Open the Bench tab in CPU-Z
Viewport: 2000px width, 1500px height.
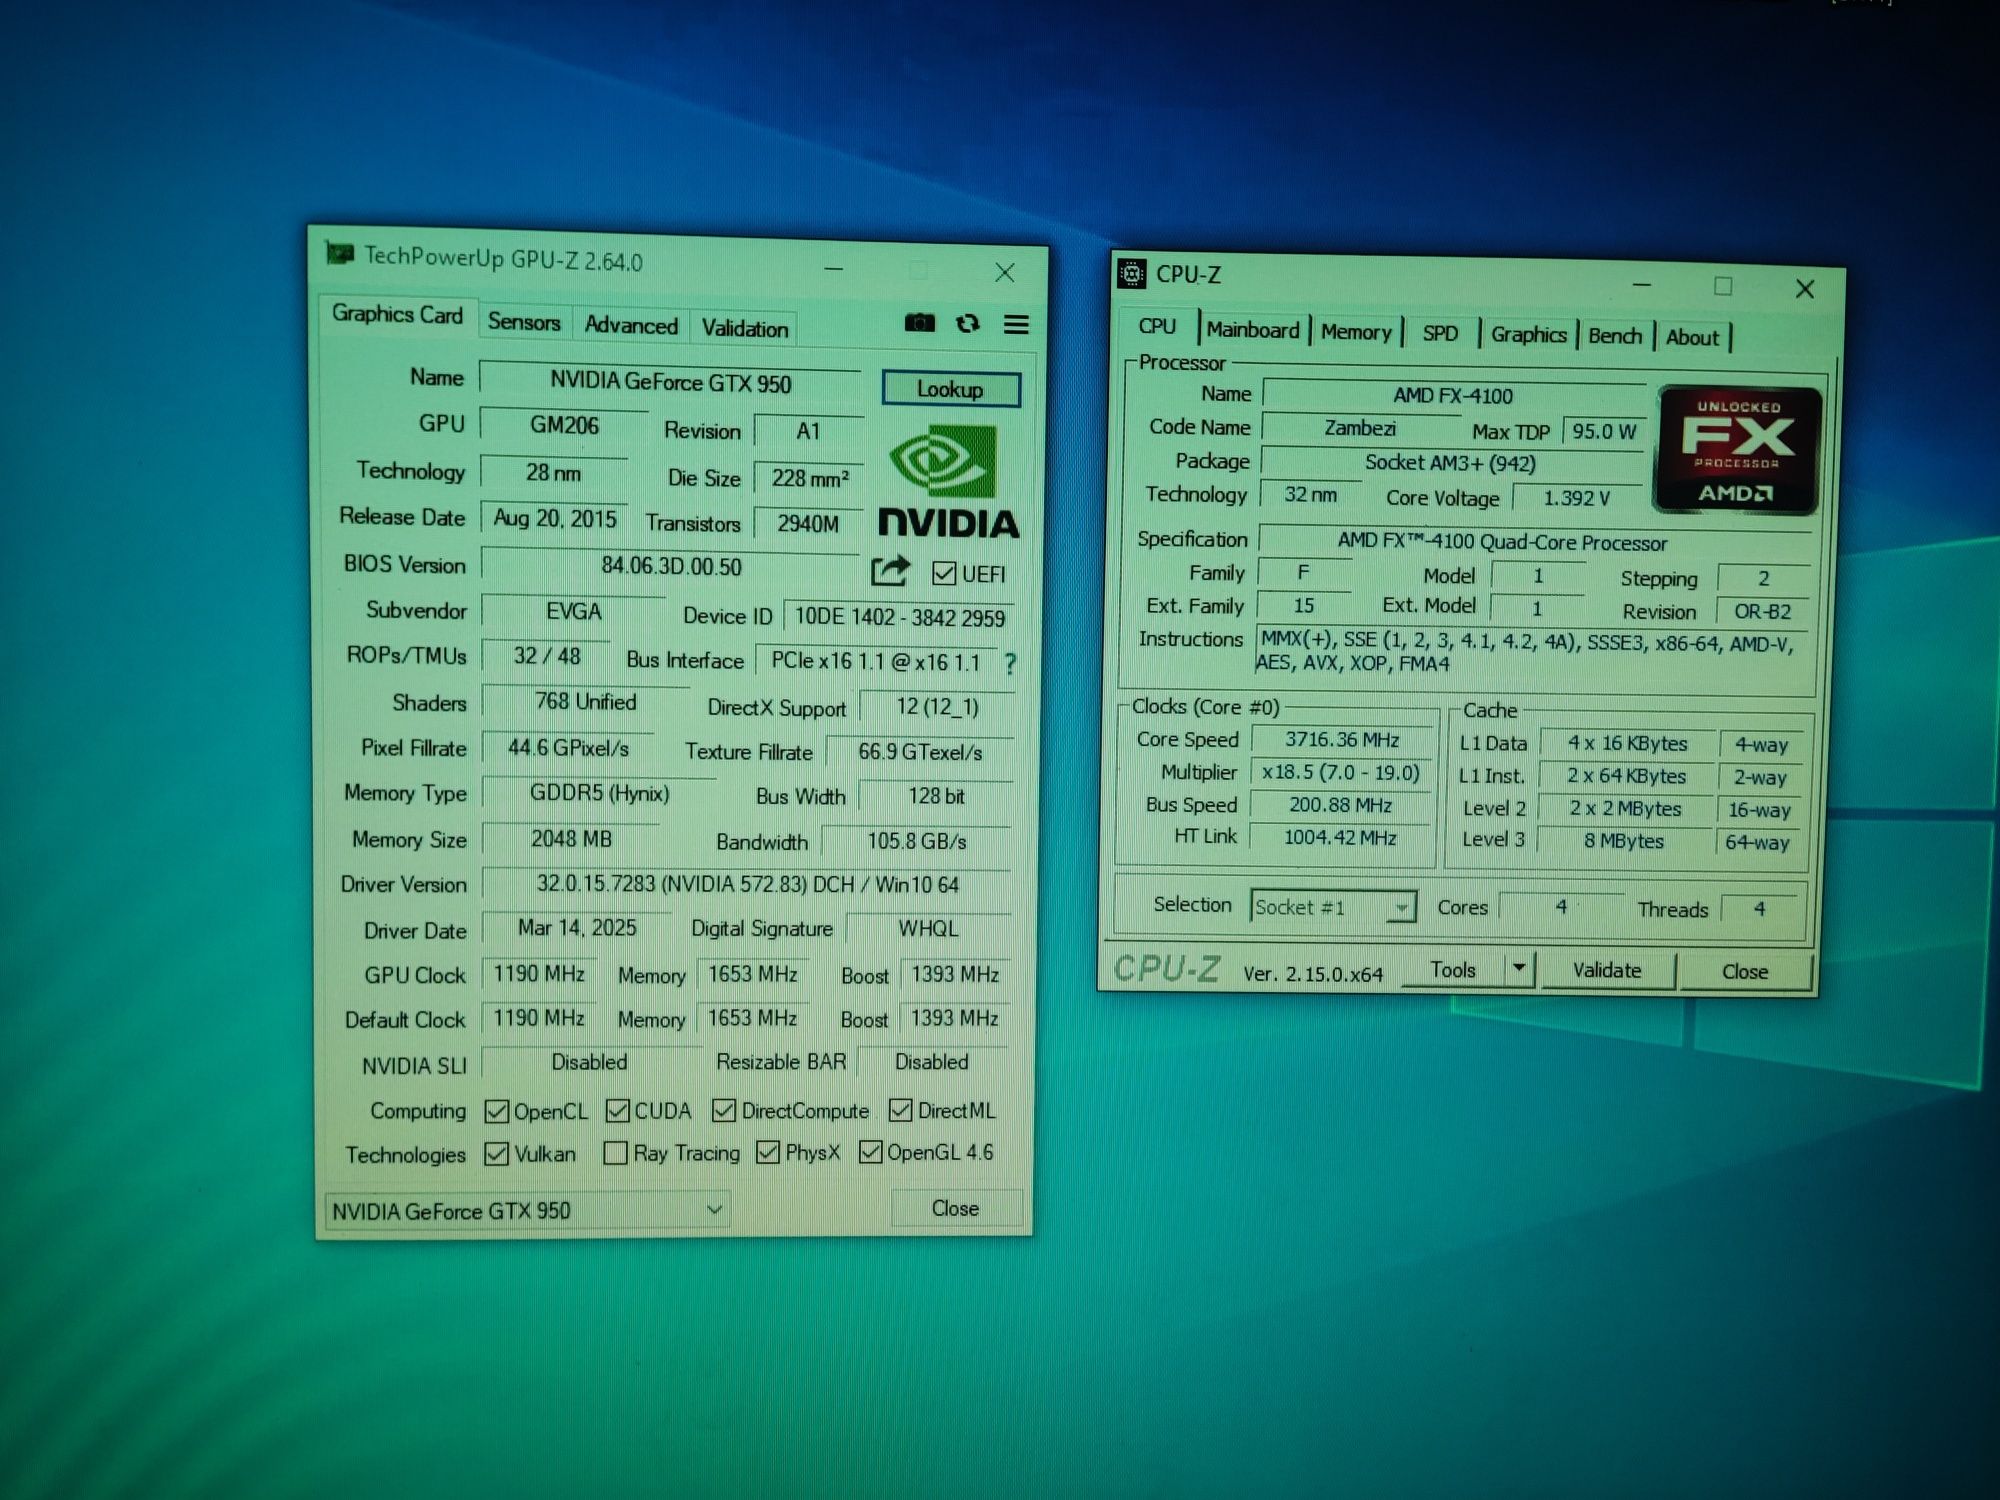coord(1615,336)
